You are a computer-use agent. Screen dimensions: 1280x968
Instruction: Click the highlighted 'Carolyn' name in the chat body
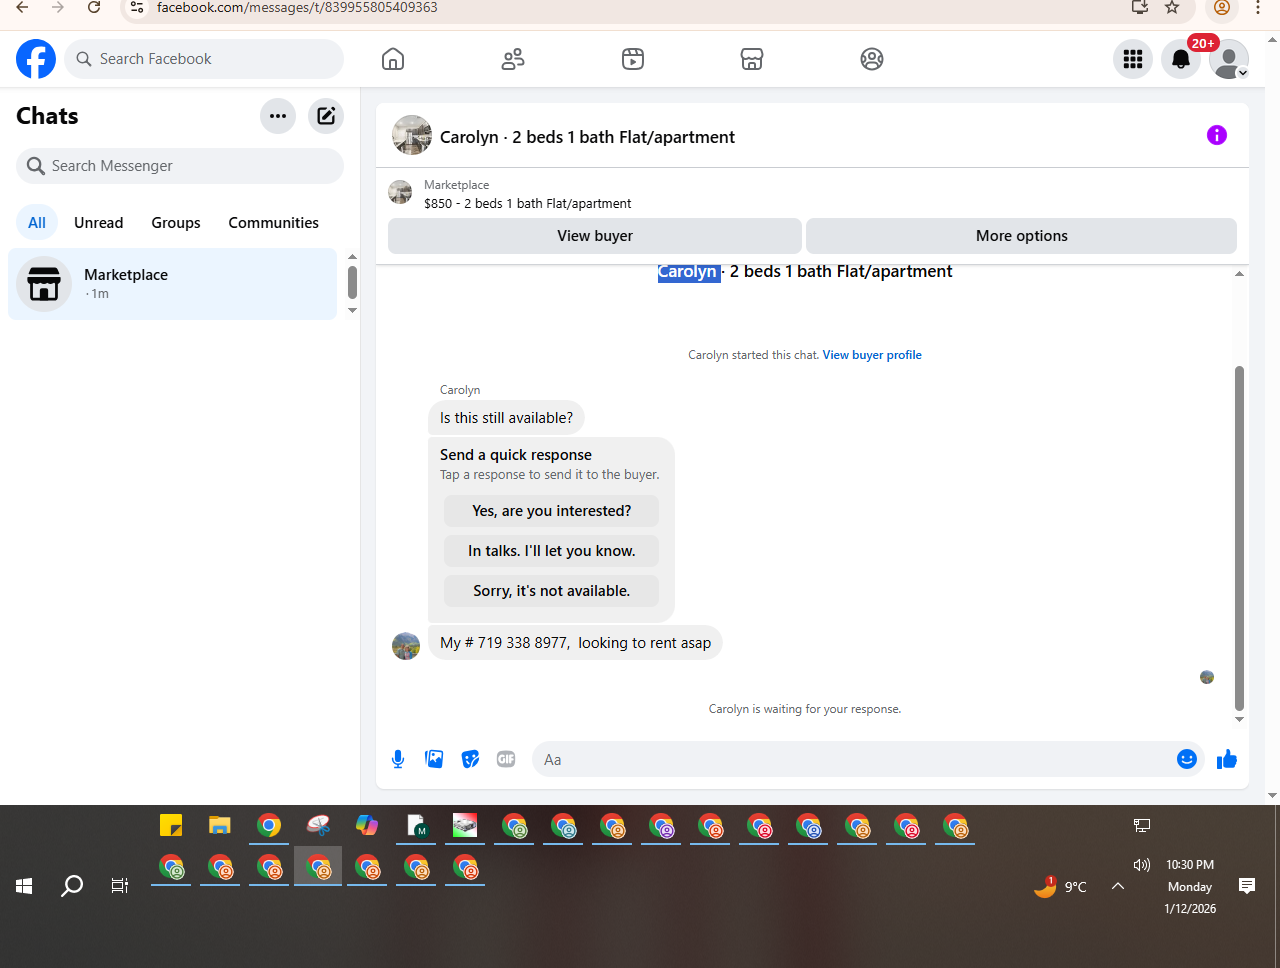click(688, 272)
